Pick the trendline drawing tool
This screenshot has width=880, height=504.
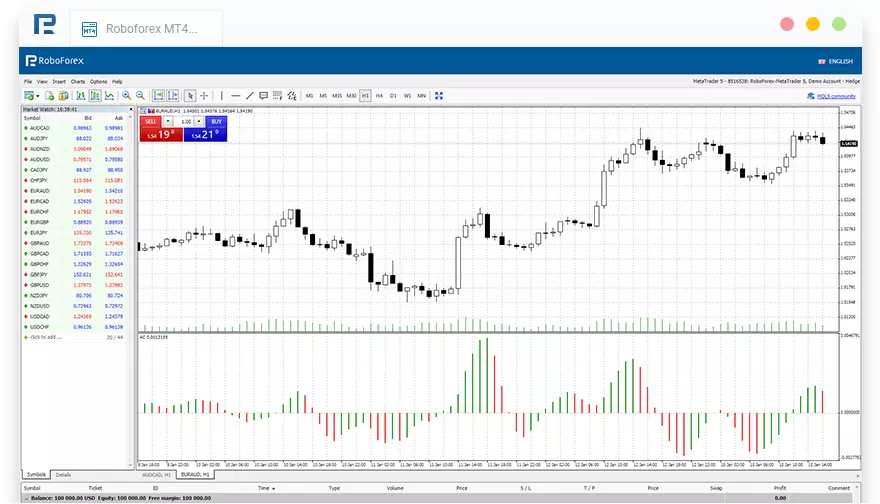[249, 96]
